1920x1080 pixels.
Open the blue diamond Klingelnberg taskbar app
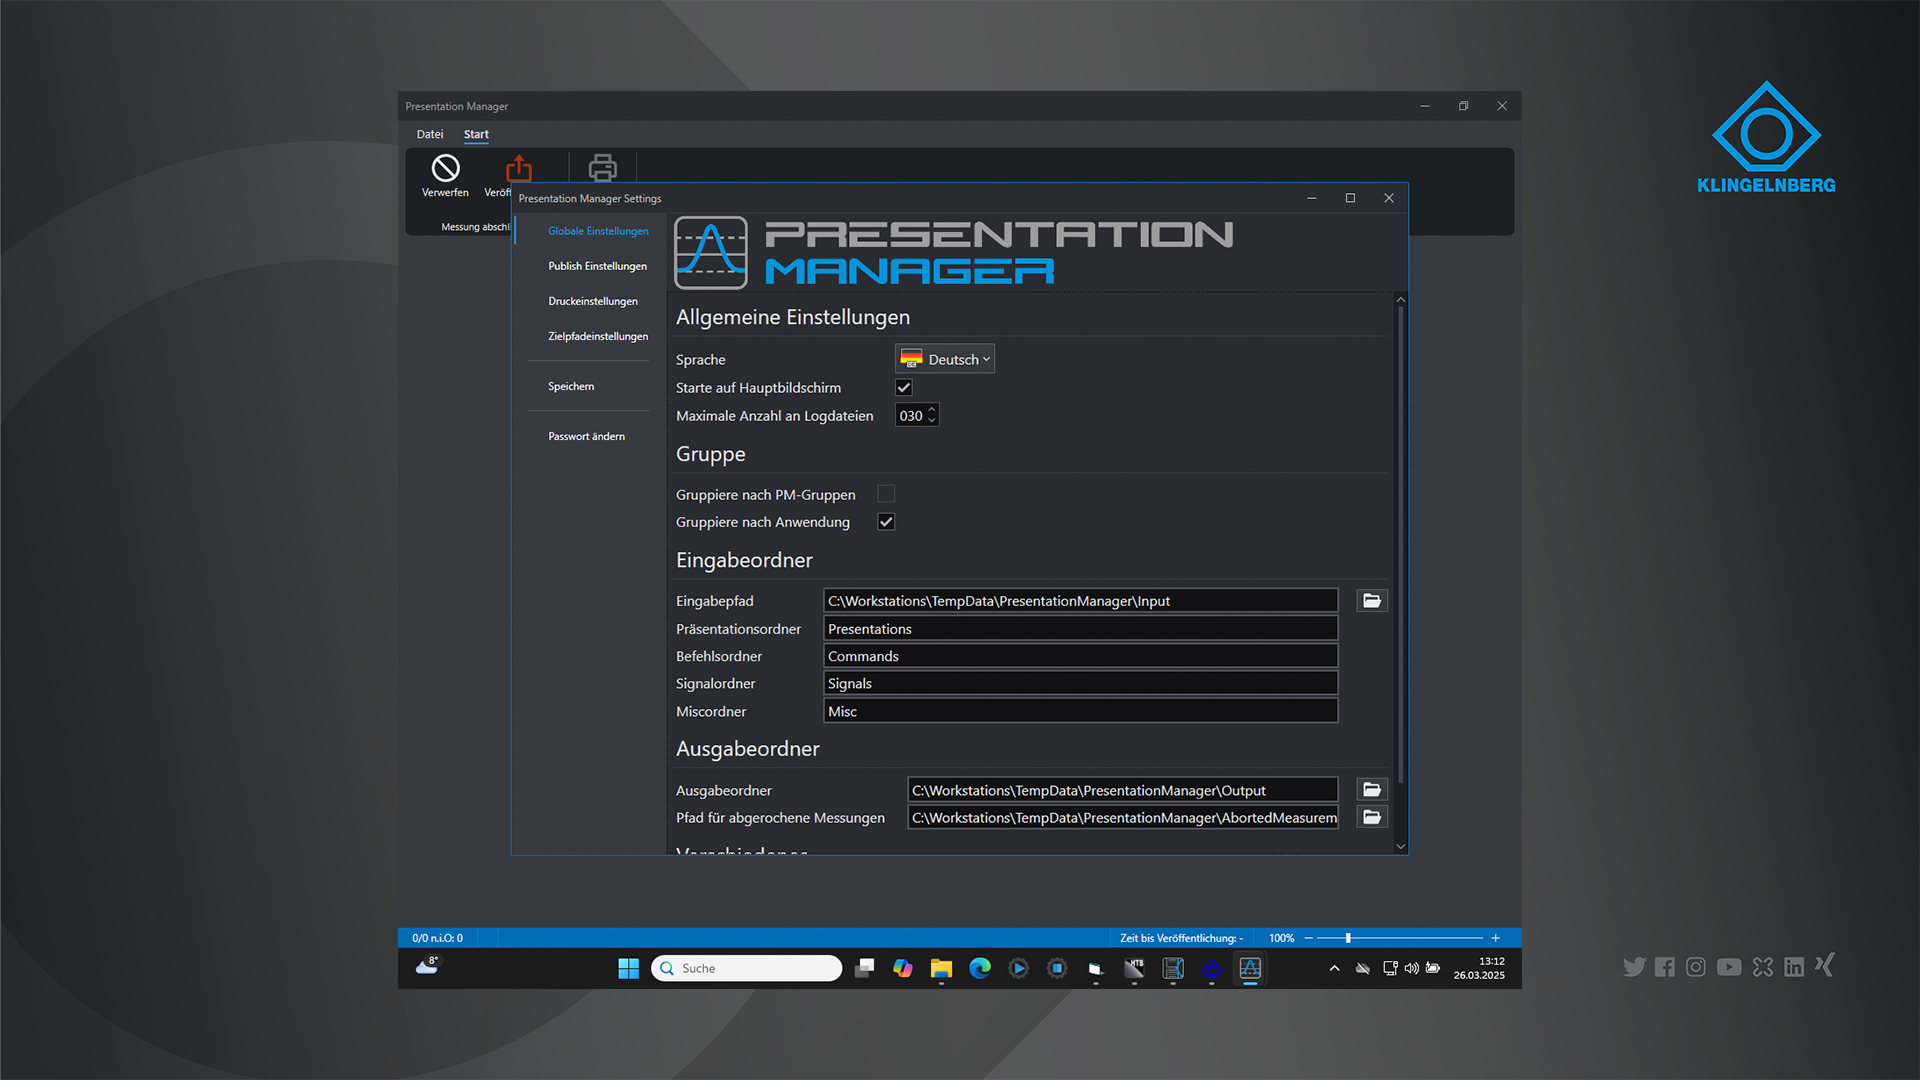tap(1211, 968)
